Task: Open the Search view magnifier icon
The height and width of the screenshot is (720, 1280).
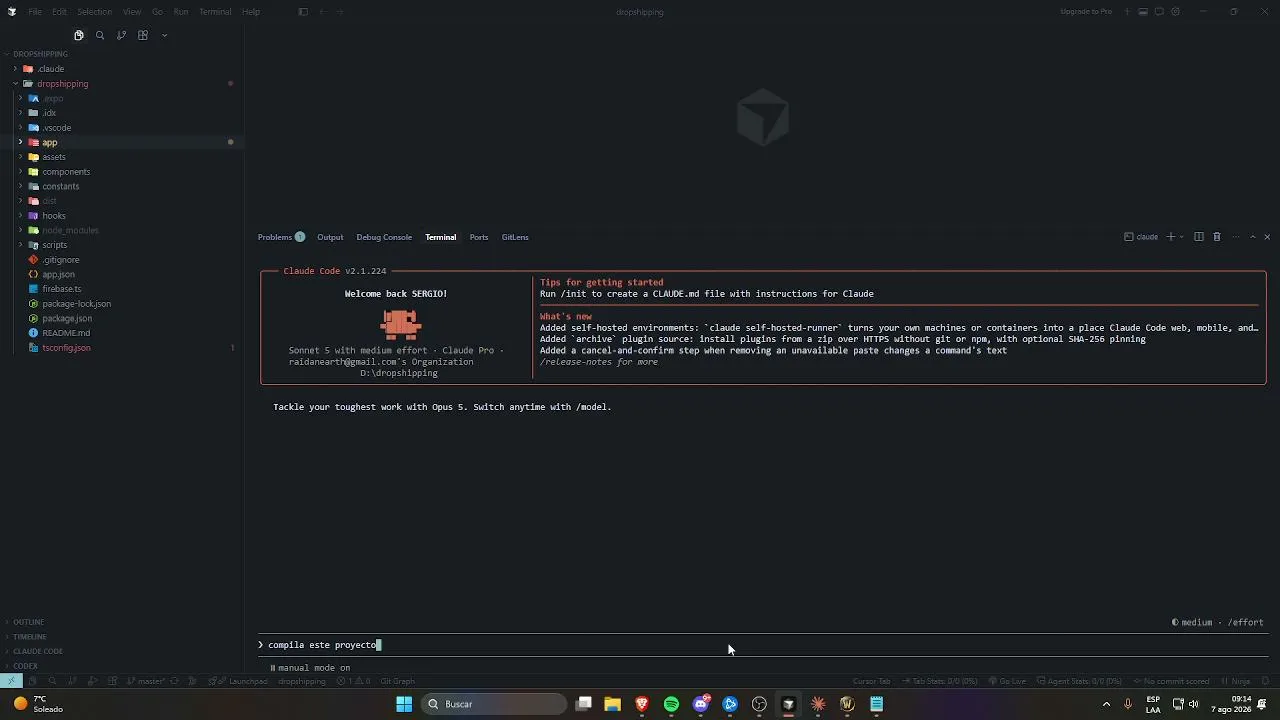Action: coord(100,35)
